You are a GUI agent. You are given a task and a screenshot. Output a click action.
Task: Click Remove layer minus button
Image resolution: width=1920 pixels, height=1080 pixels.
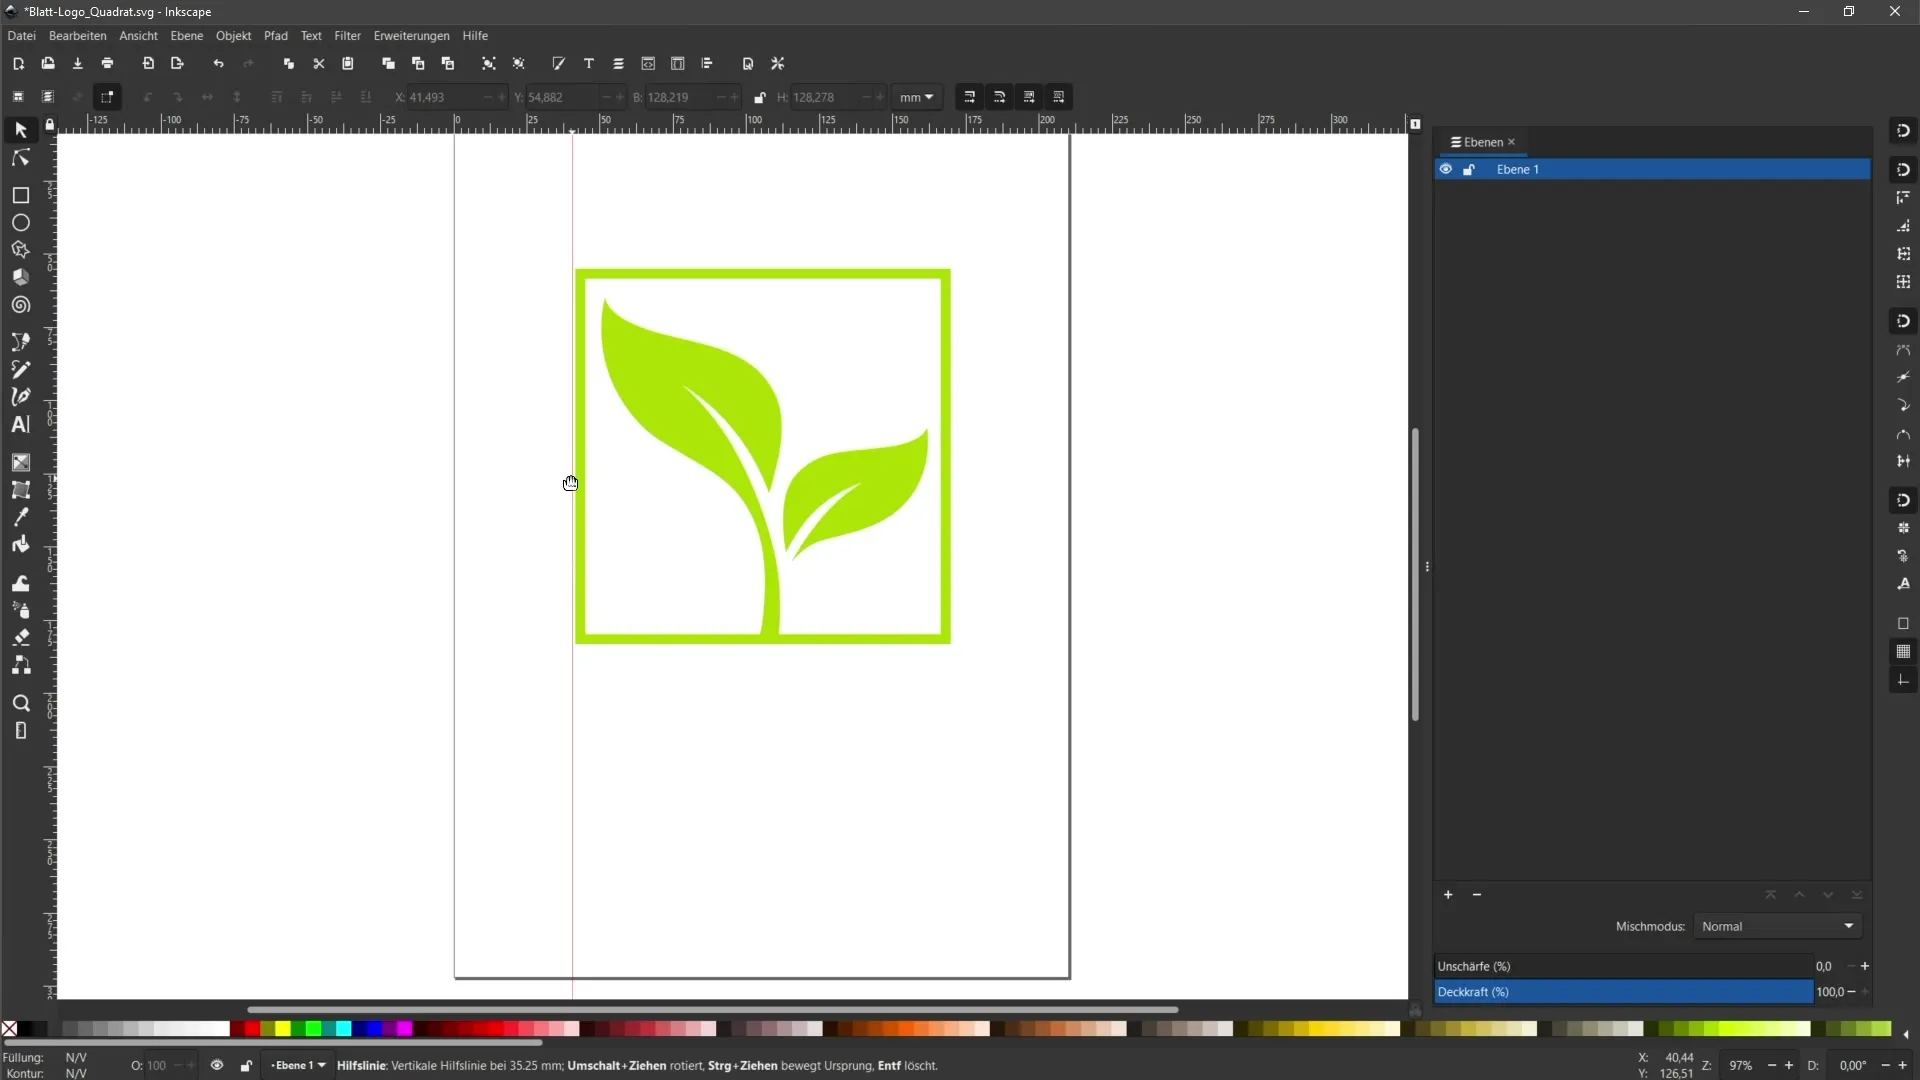tap(1476, 894)
